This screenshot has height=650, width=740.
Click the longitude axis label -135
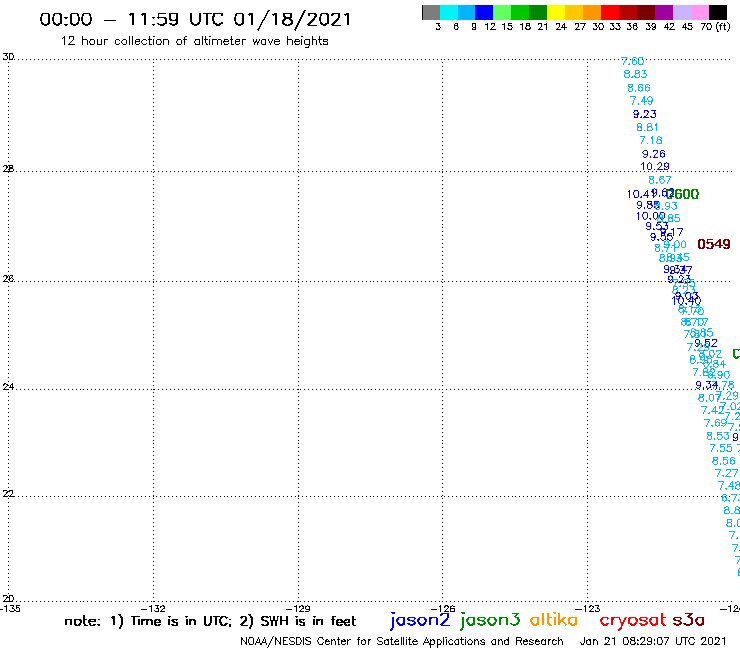pyautogui.click(x=11, y=608)
